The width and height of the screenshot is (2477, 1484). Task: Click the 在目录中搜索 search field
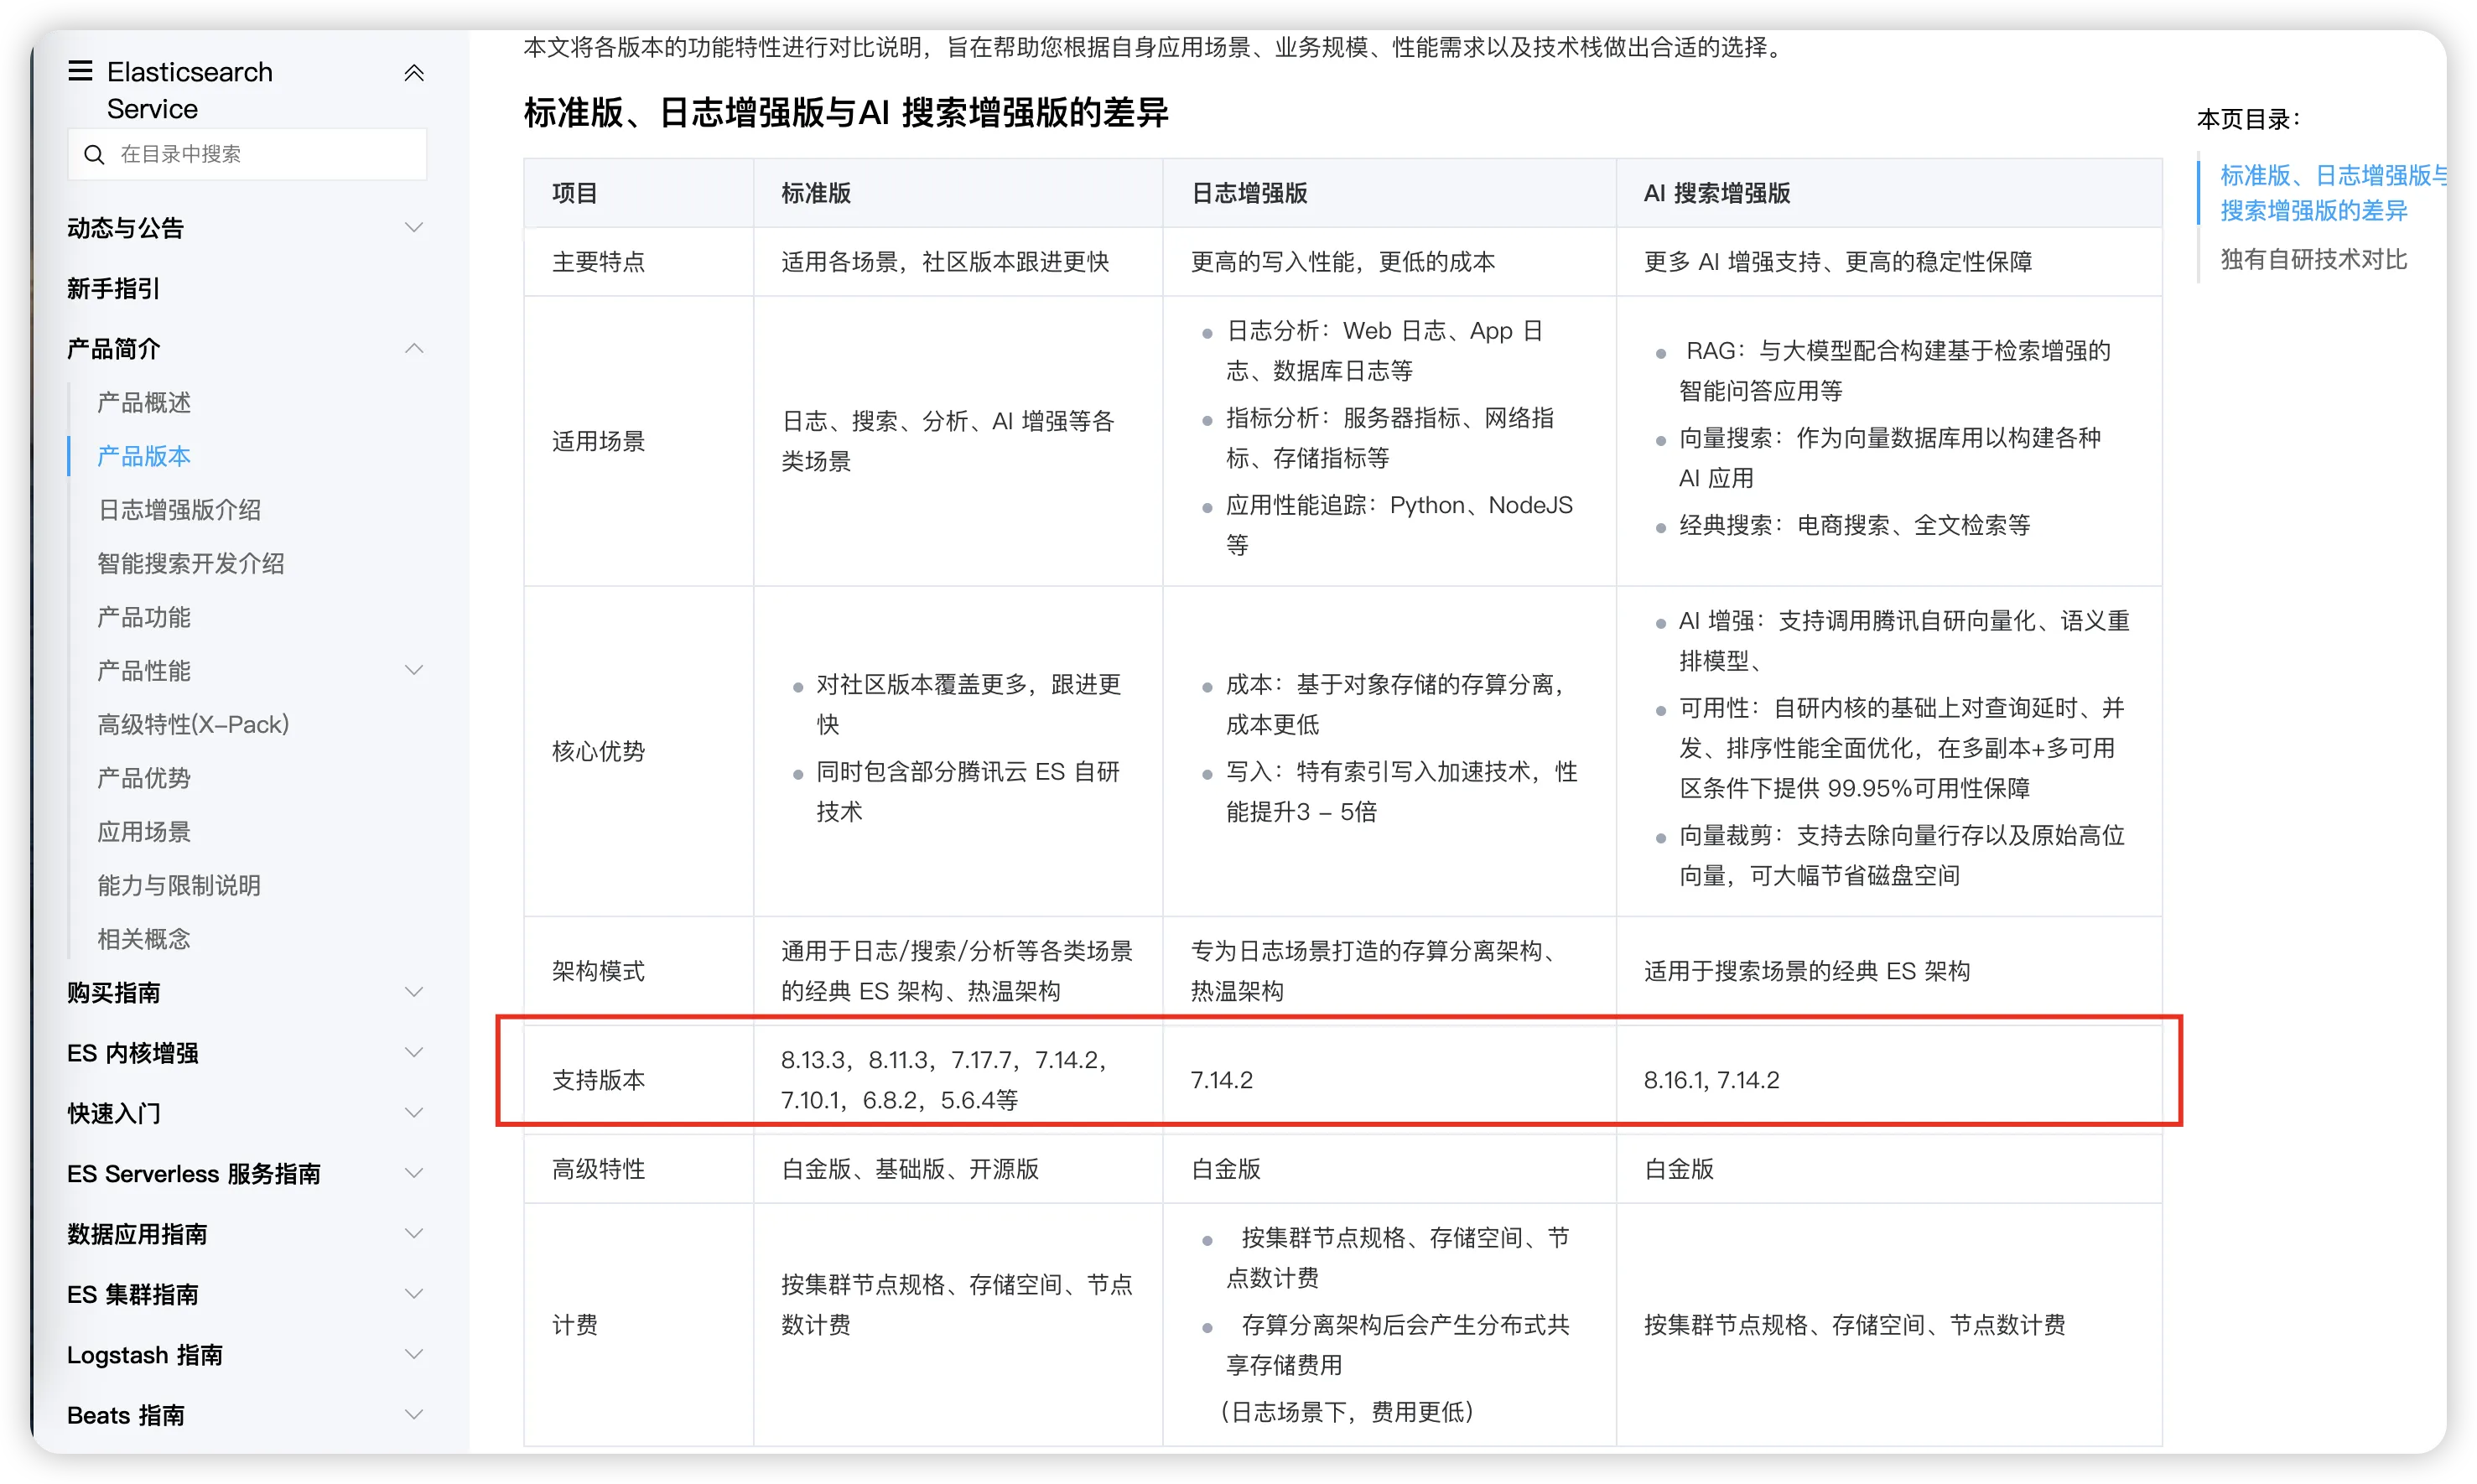tap(260, 154)
